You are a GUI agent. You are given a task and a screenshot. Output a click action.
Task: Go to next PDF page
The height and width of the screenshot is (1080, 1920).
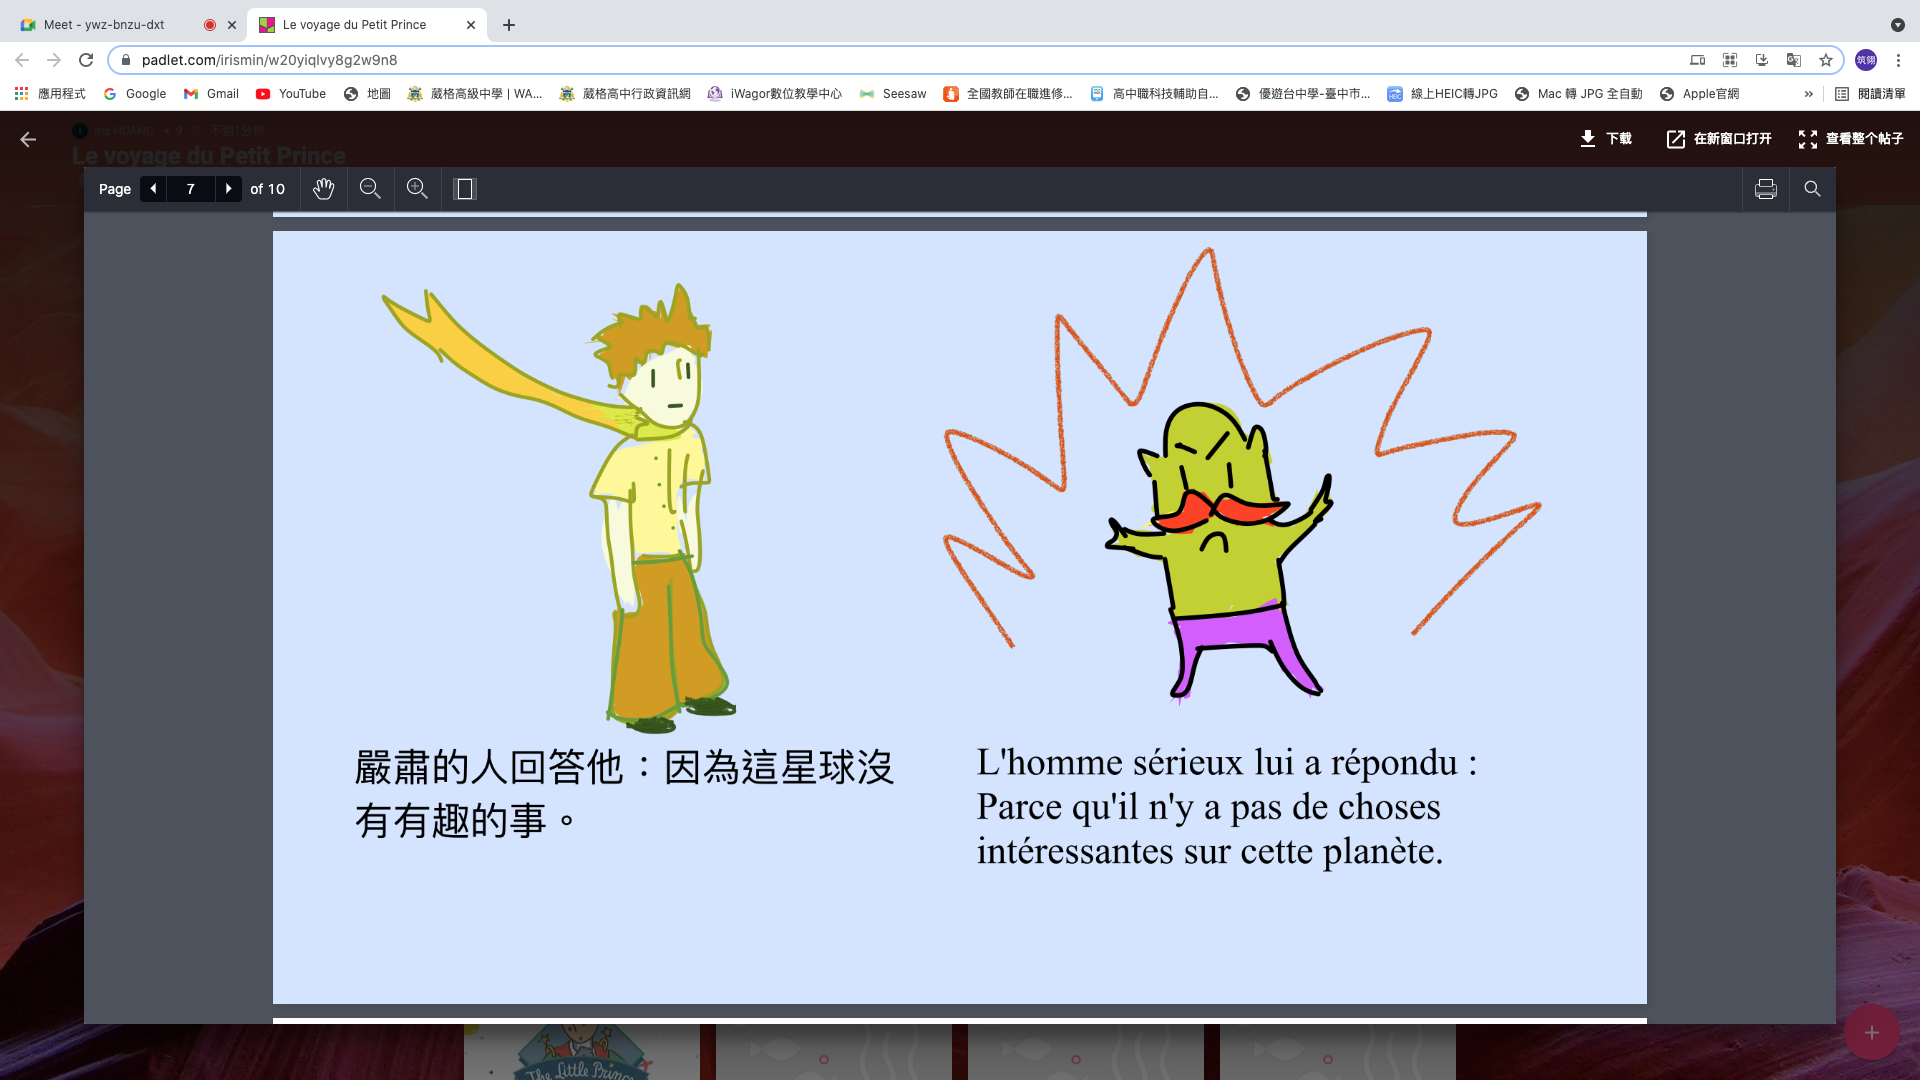click(229, 189)
